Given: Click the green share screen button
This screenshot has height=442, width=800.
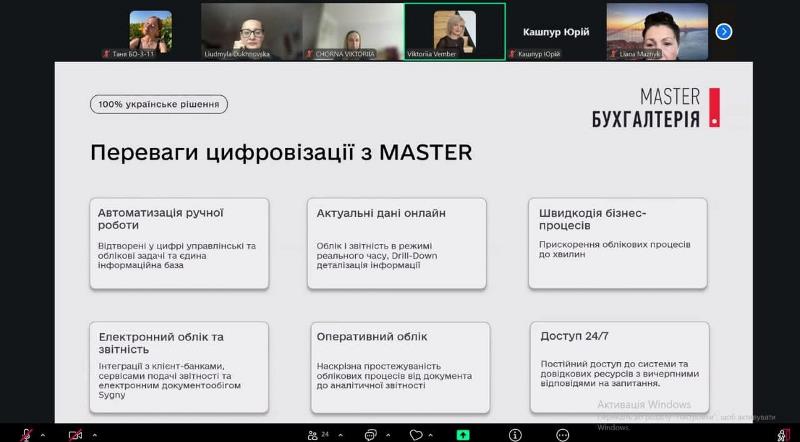Looking at the screenshot, I should point(463,435).
